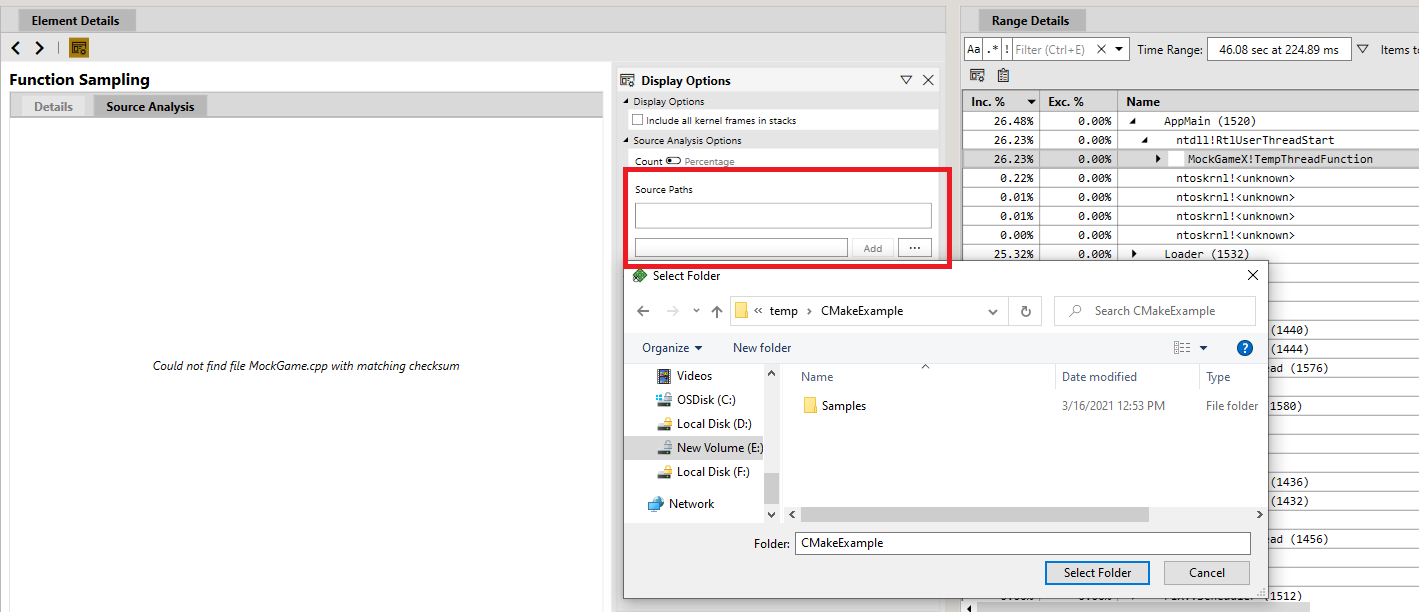Toggle the exclude (!) filter option
Image resolution: width=1419 pixels, height=612 pixels.
click(1006, 49)
